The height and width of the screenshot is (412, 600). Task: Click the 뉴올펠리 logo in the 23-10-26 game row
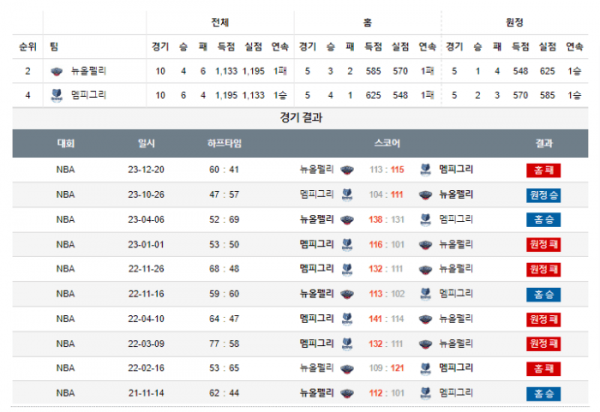425,195
